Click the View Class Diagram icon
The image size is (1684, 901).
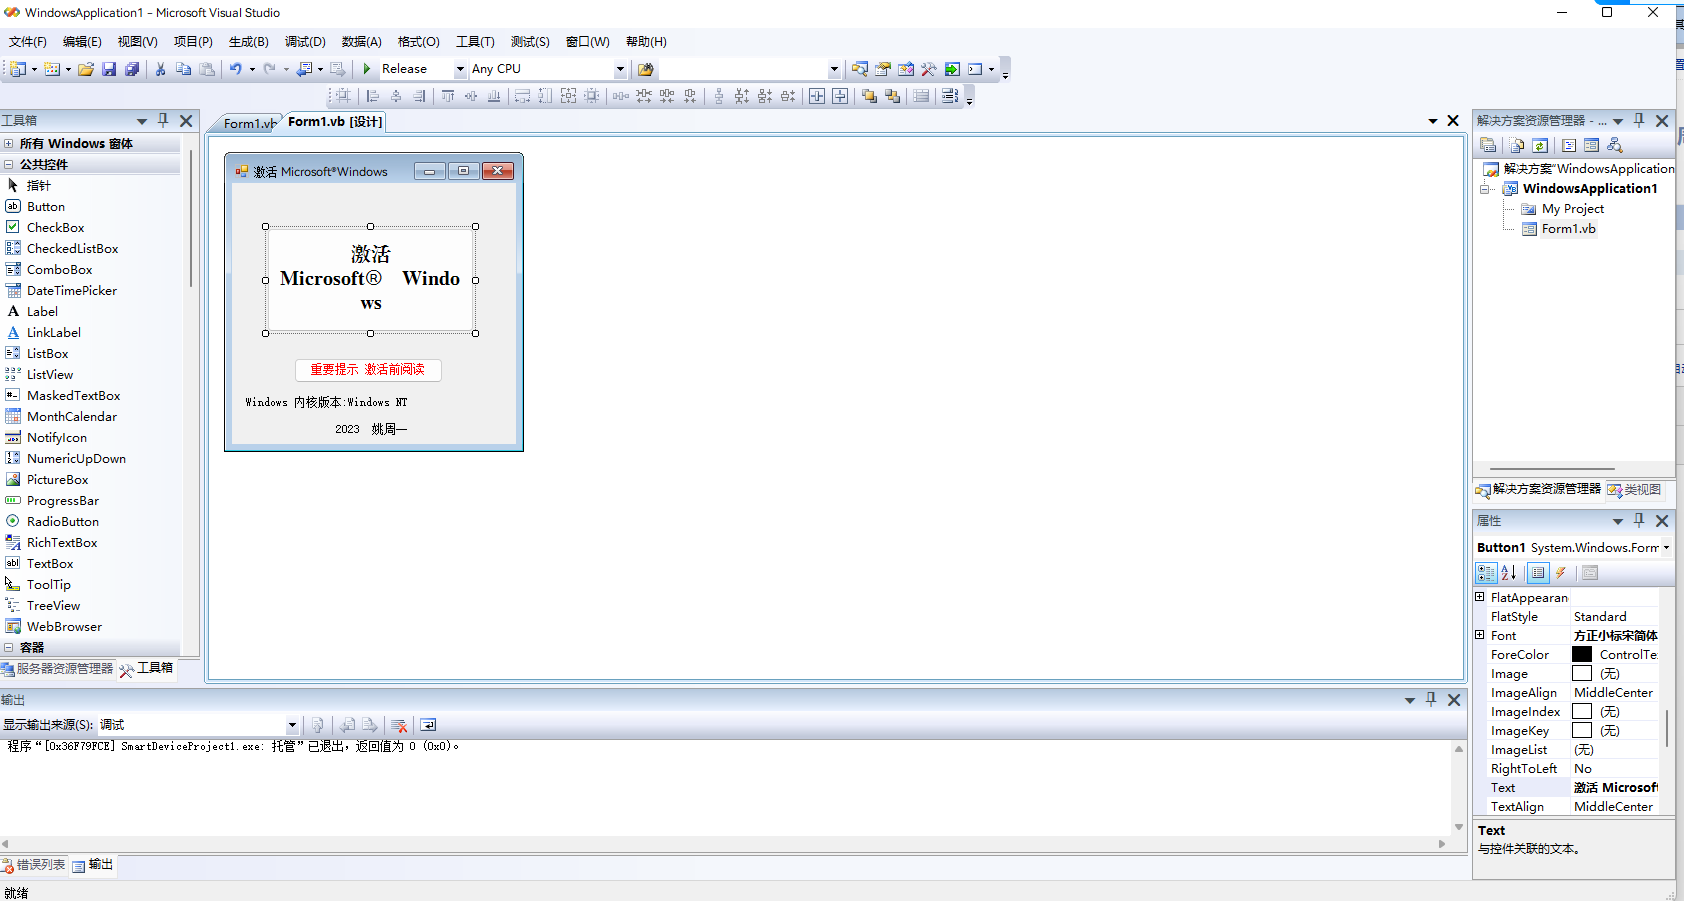click(1615, 145)
